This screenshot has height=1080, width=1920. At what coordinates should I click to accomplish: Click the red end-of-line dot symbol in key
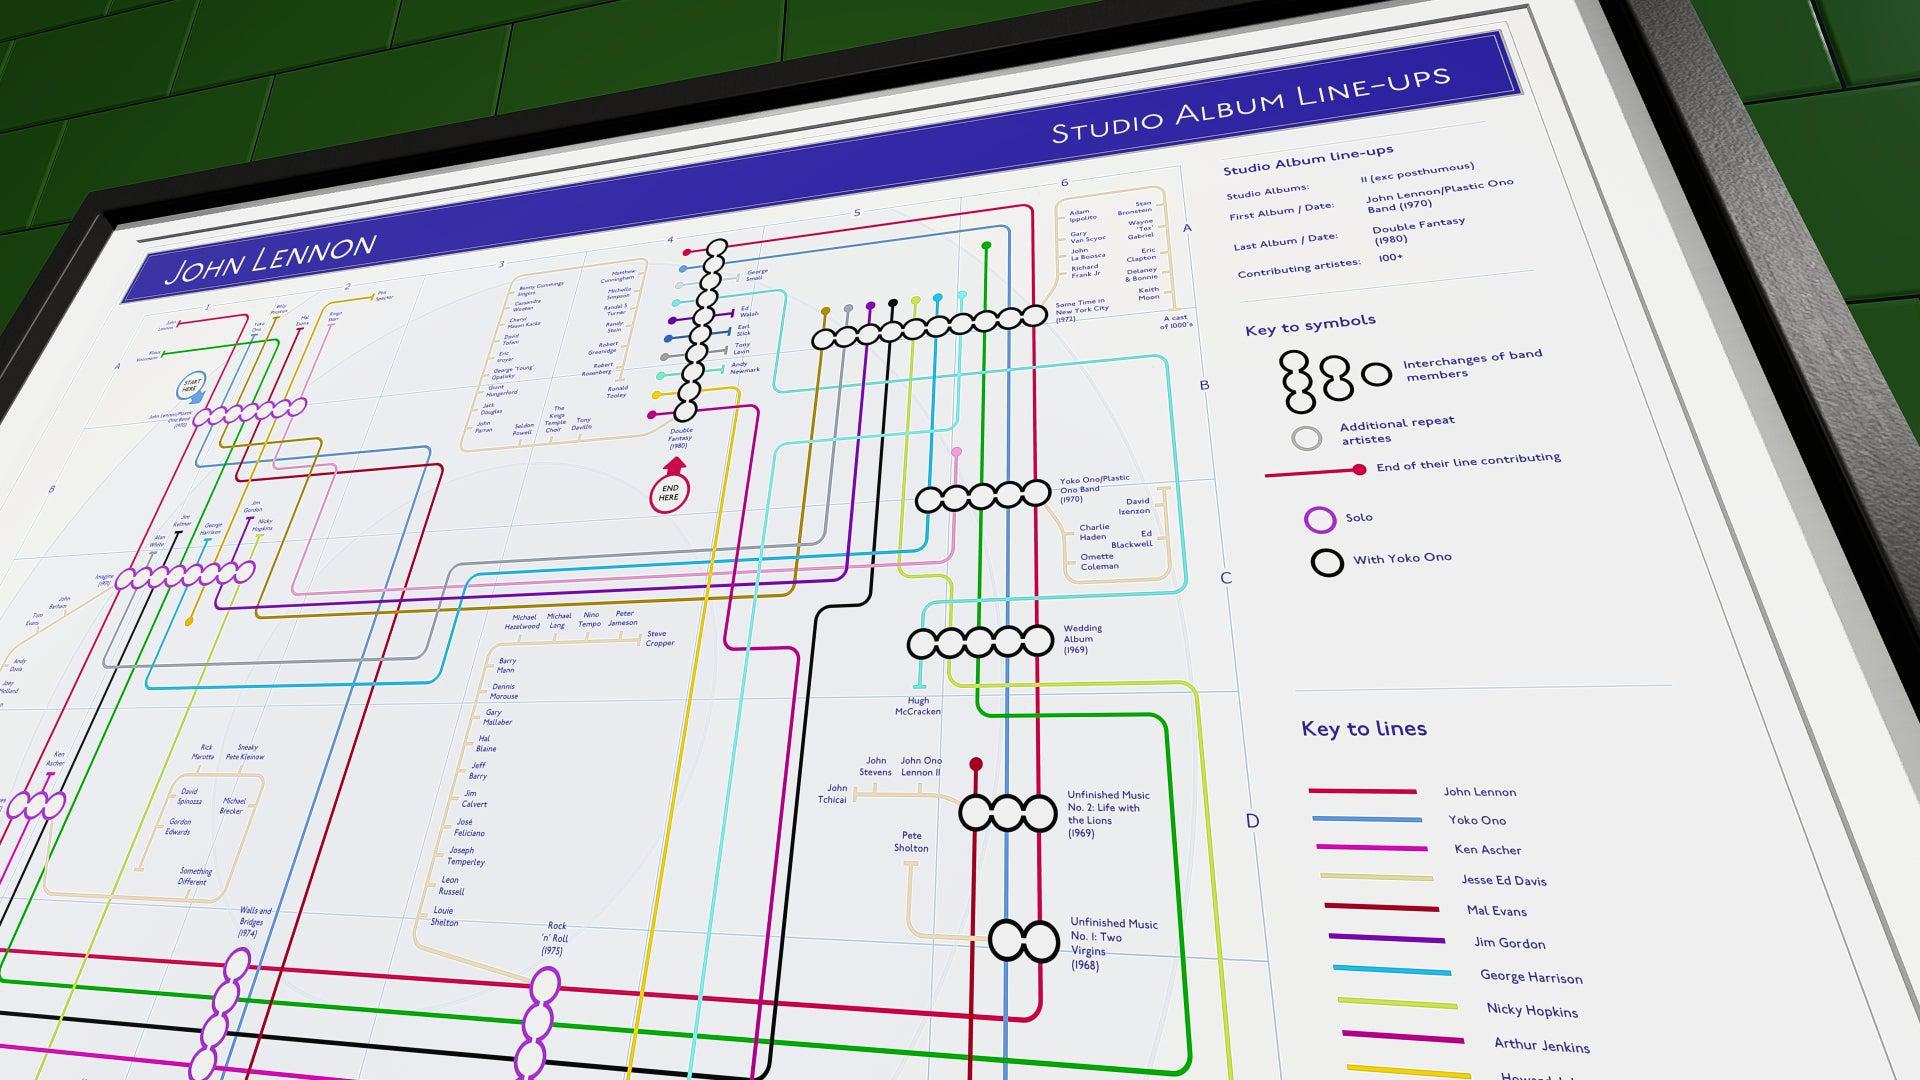click(x=1359, y=469)
